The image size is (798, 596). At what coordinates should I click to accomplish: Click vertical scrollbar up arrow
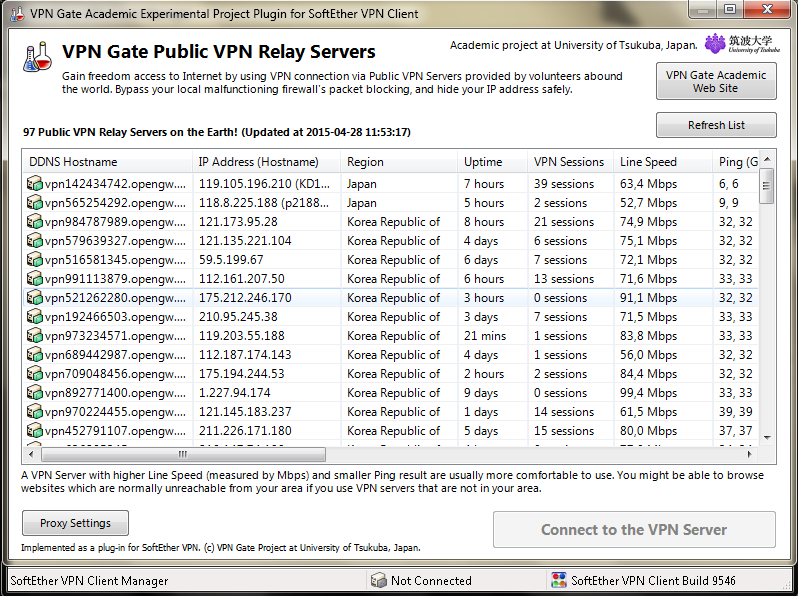(x=767, y=159)
